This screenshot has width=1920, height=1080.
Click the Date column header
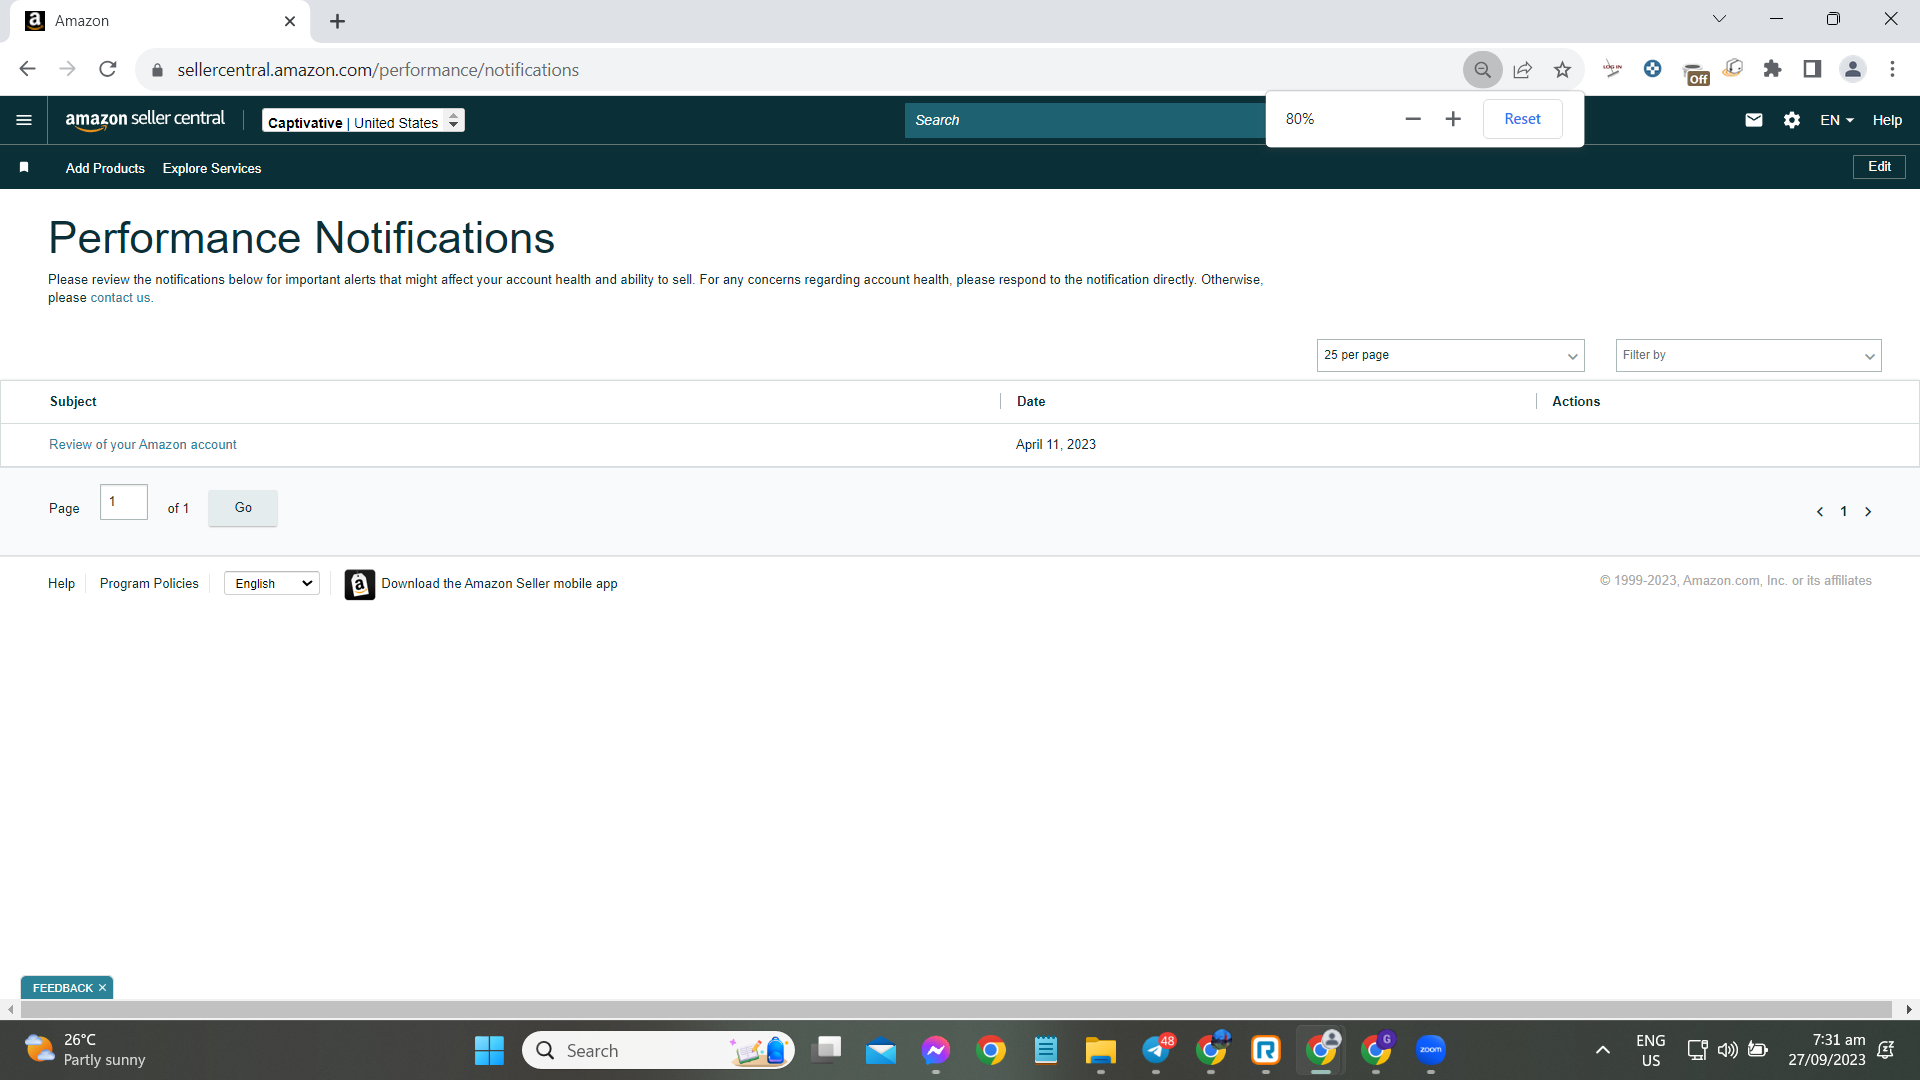tap(1031, 401)
